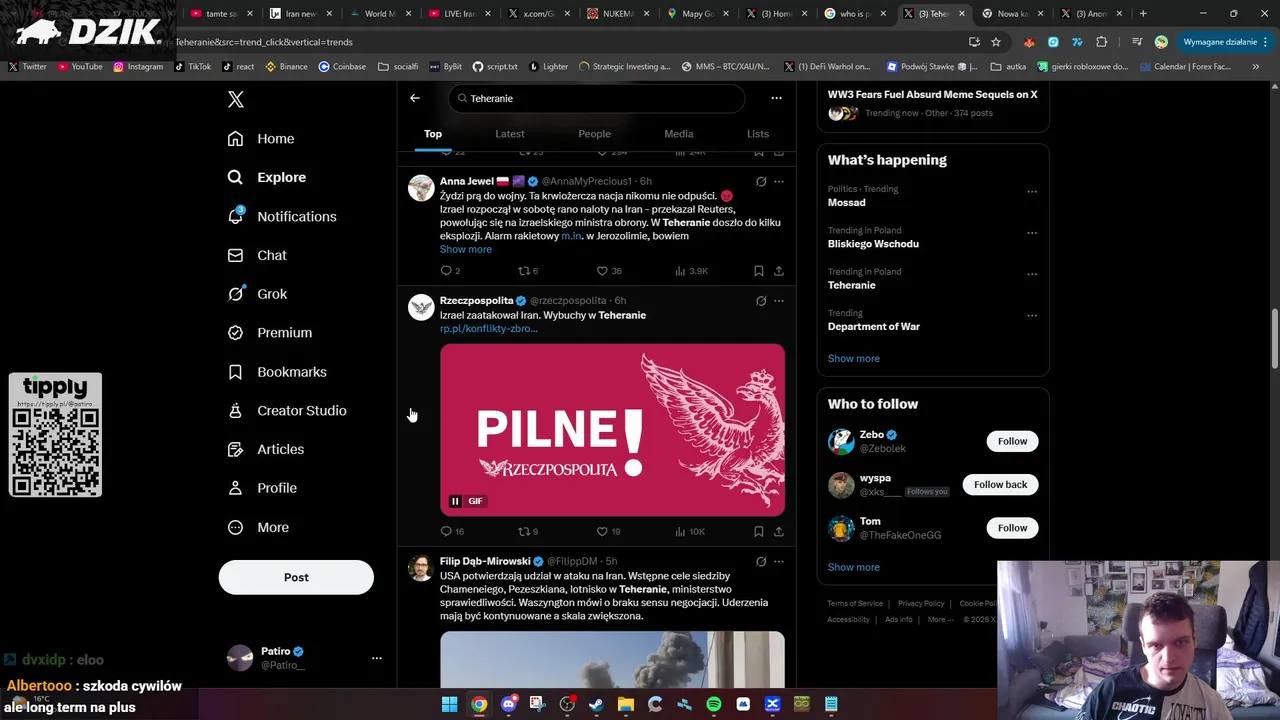The width and height of the screenshot is (1280, 720).
Task: Click the Teheranie search field
Action: pyautogui.click(x=597, y=98)
